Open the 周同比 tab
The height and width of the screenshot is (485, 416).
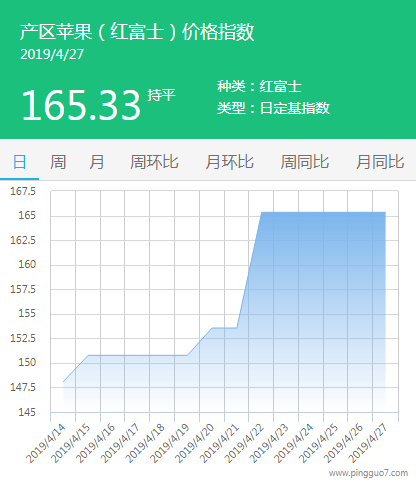click(x=305, y=162)
